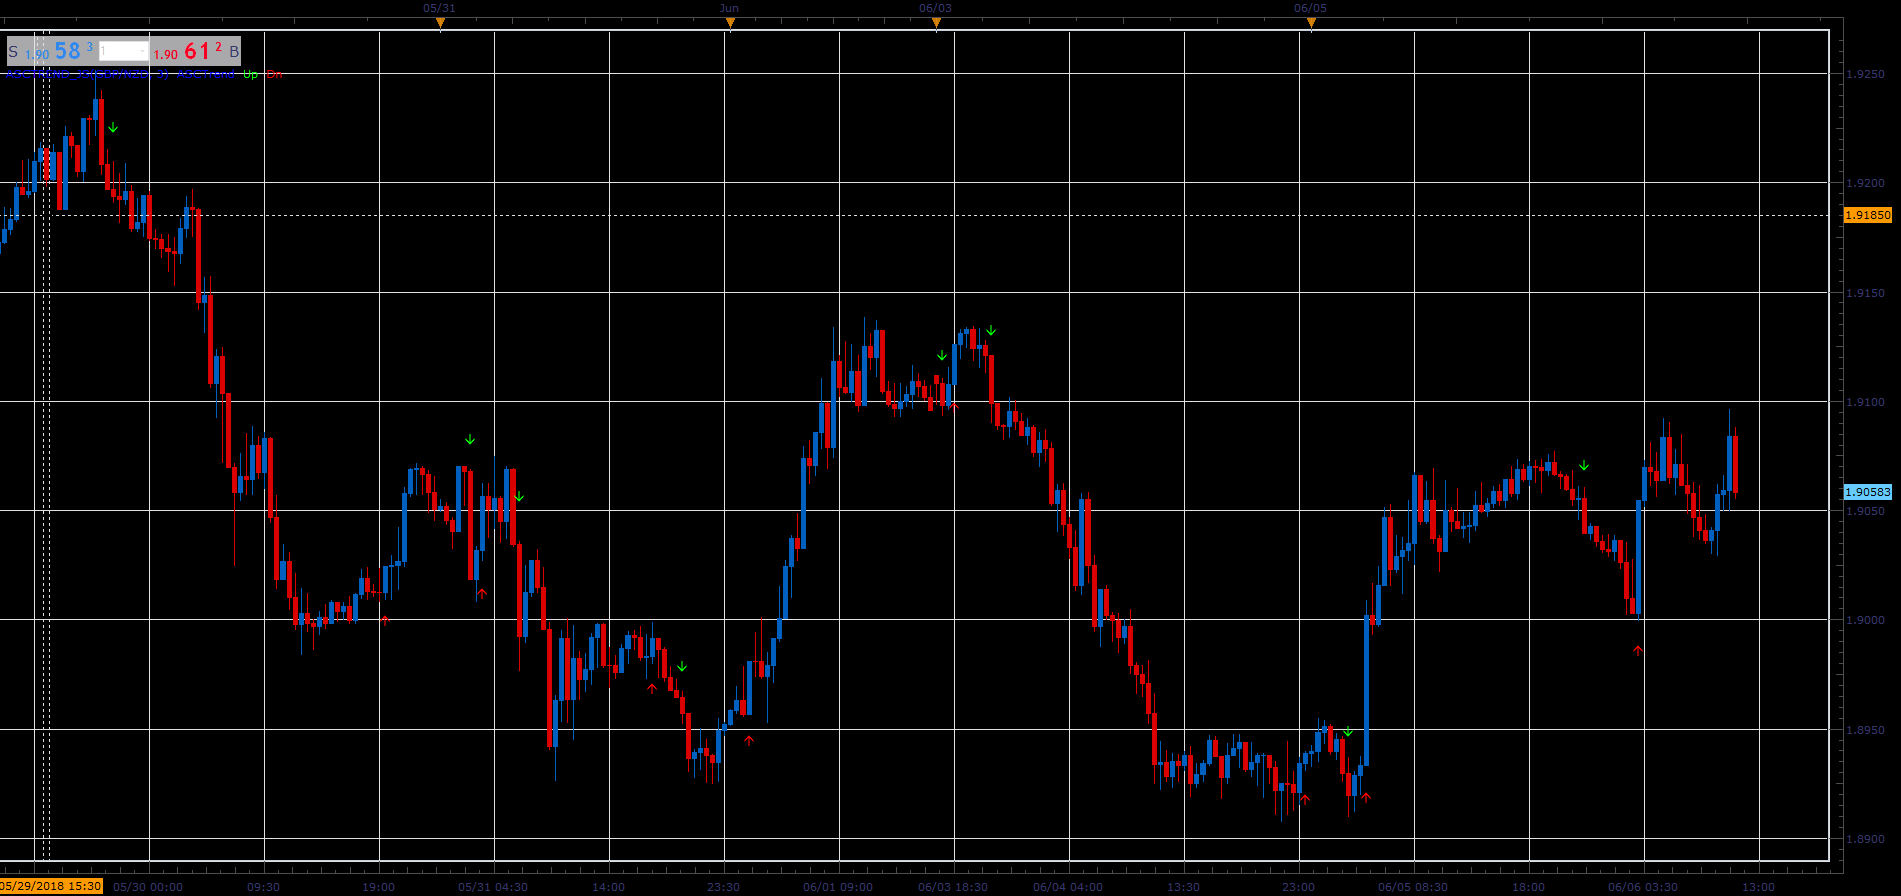The height and width of the screenshot is (896, 1901).
Task: Click the 1.9000 price axis label
Action: pos(1865,620)
